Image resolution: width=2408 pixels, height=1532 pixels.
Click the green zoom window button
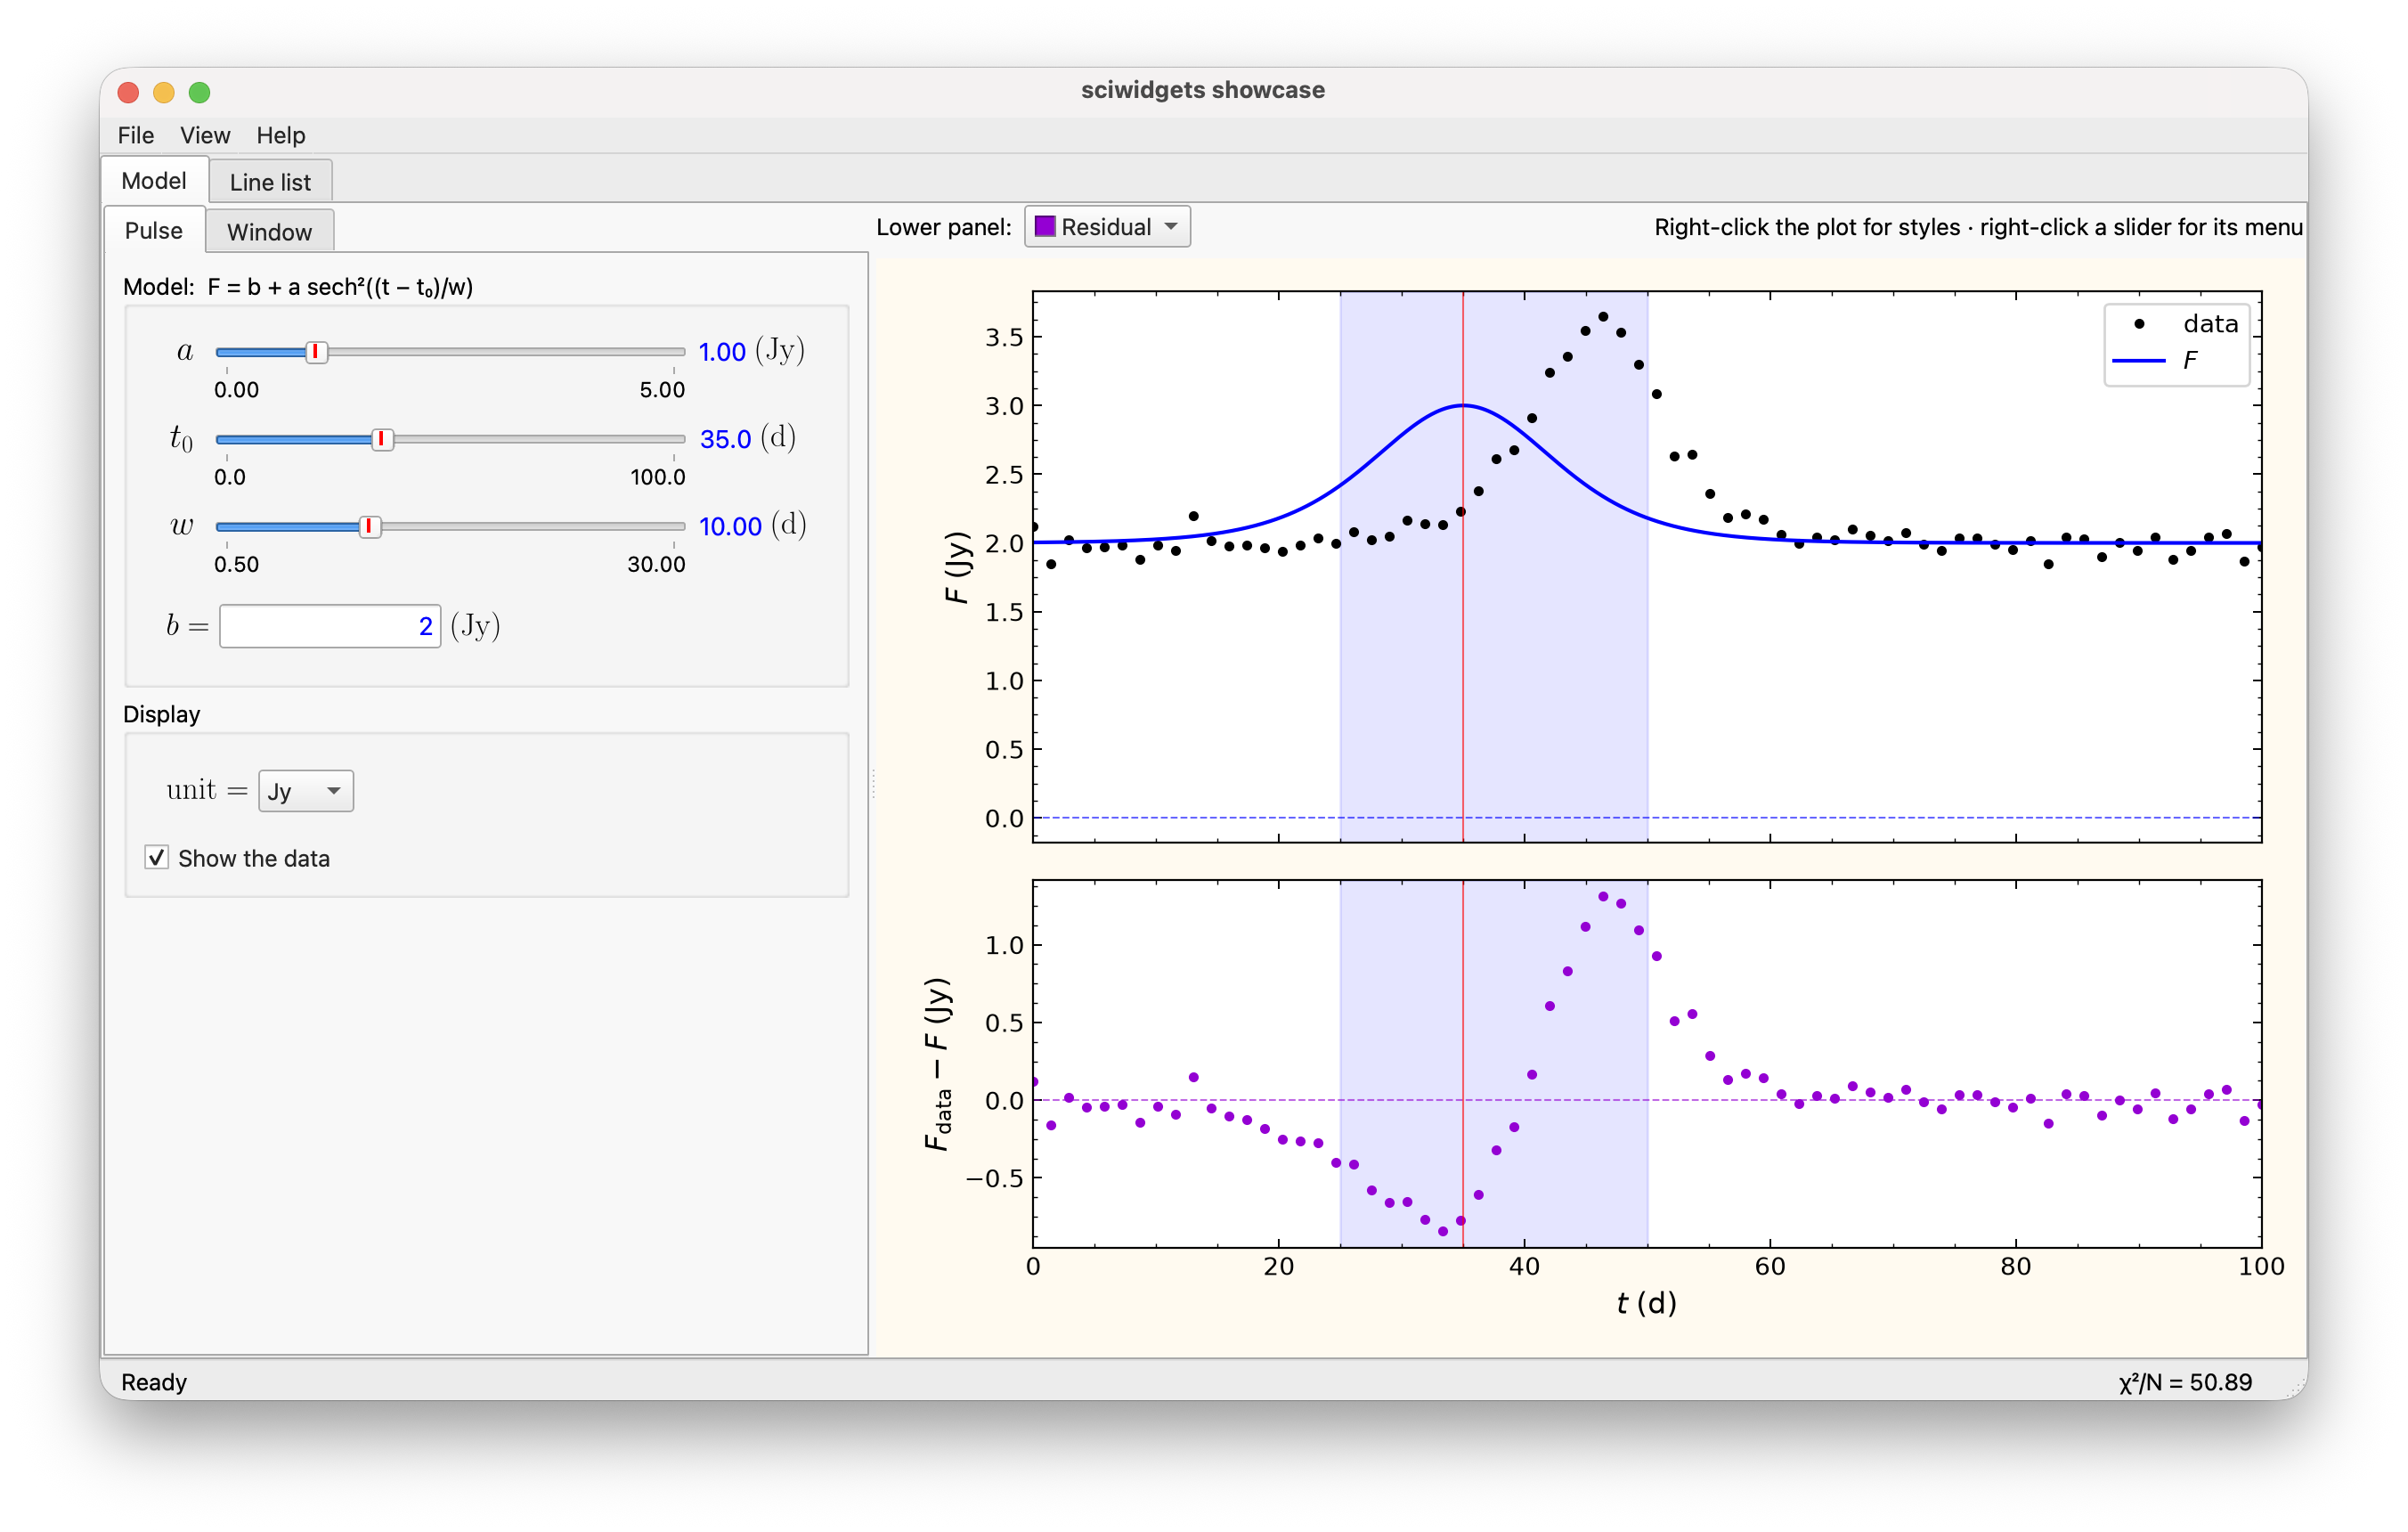[200, 92]
